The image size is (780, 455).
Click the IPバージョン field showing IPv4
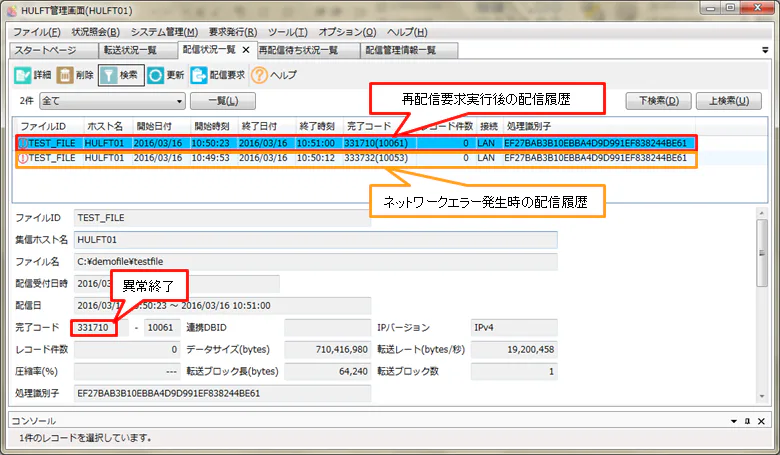click(514, 328)
